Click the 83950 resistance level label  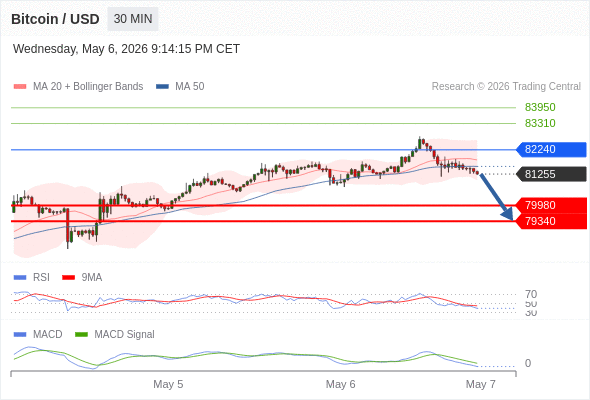540,107
